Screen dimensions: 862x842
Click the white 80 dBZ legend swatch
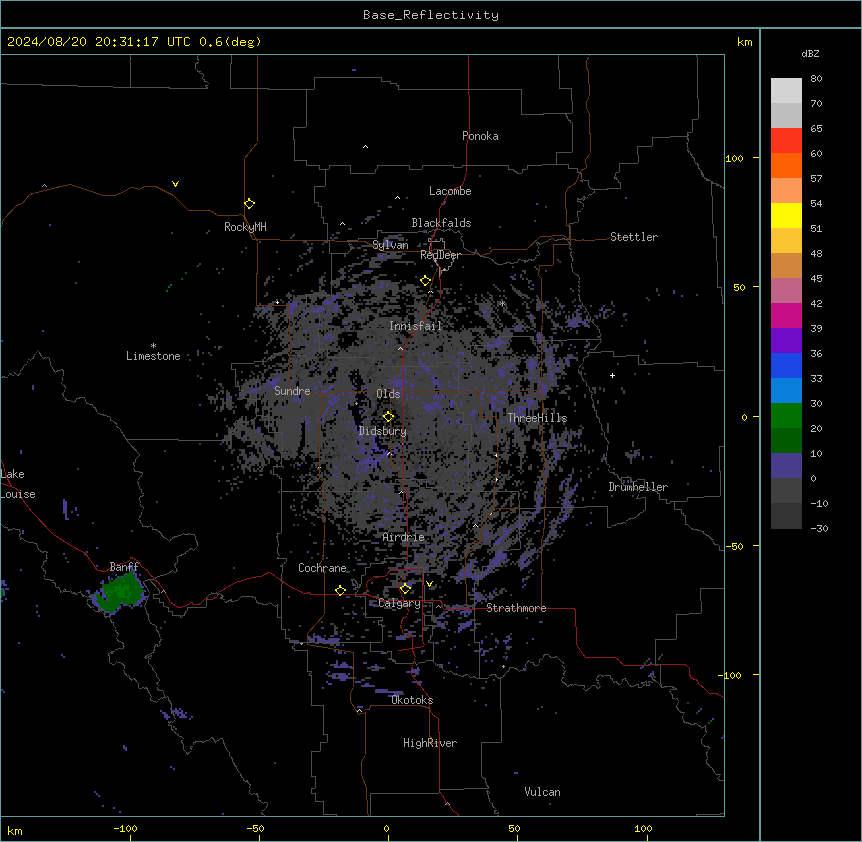tap(786, 91)
